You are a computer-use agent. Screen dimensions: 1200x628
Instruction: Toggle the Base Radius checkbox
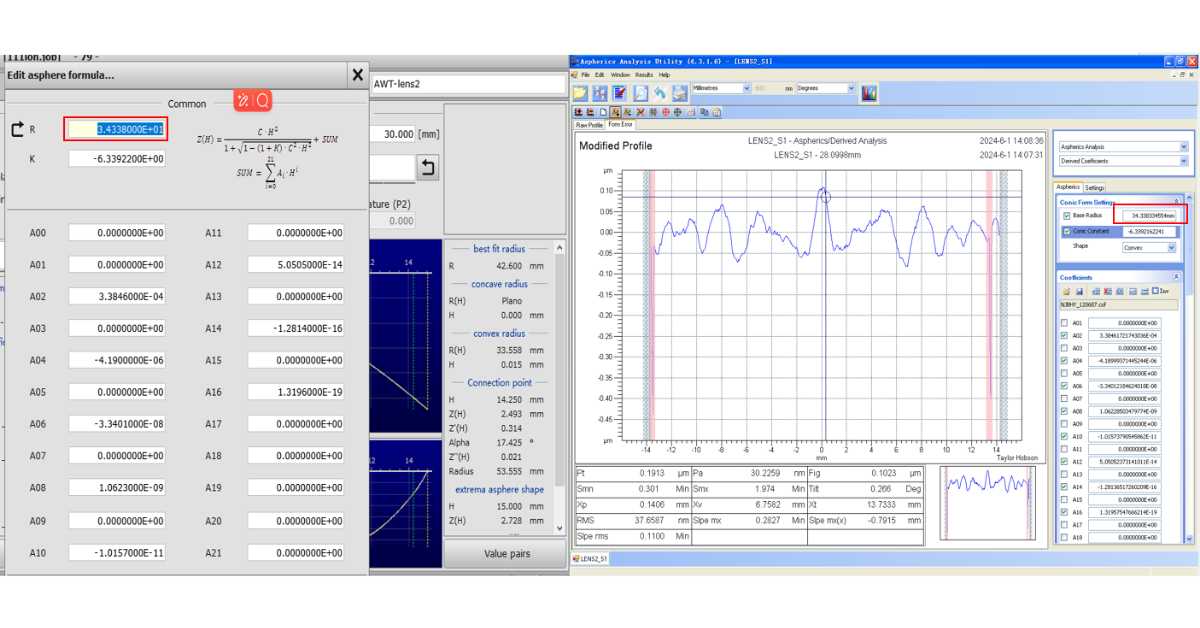click(1066, 216)
